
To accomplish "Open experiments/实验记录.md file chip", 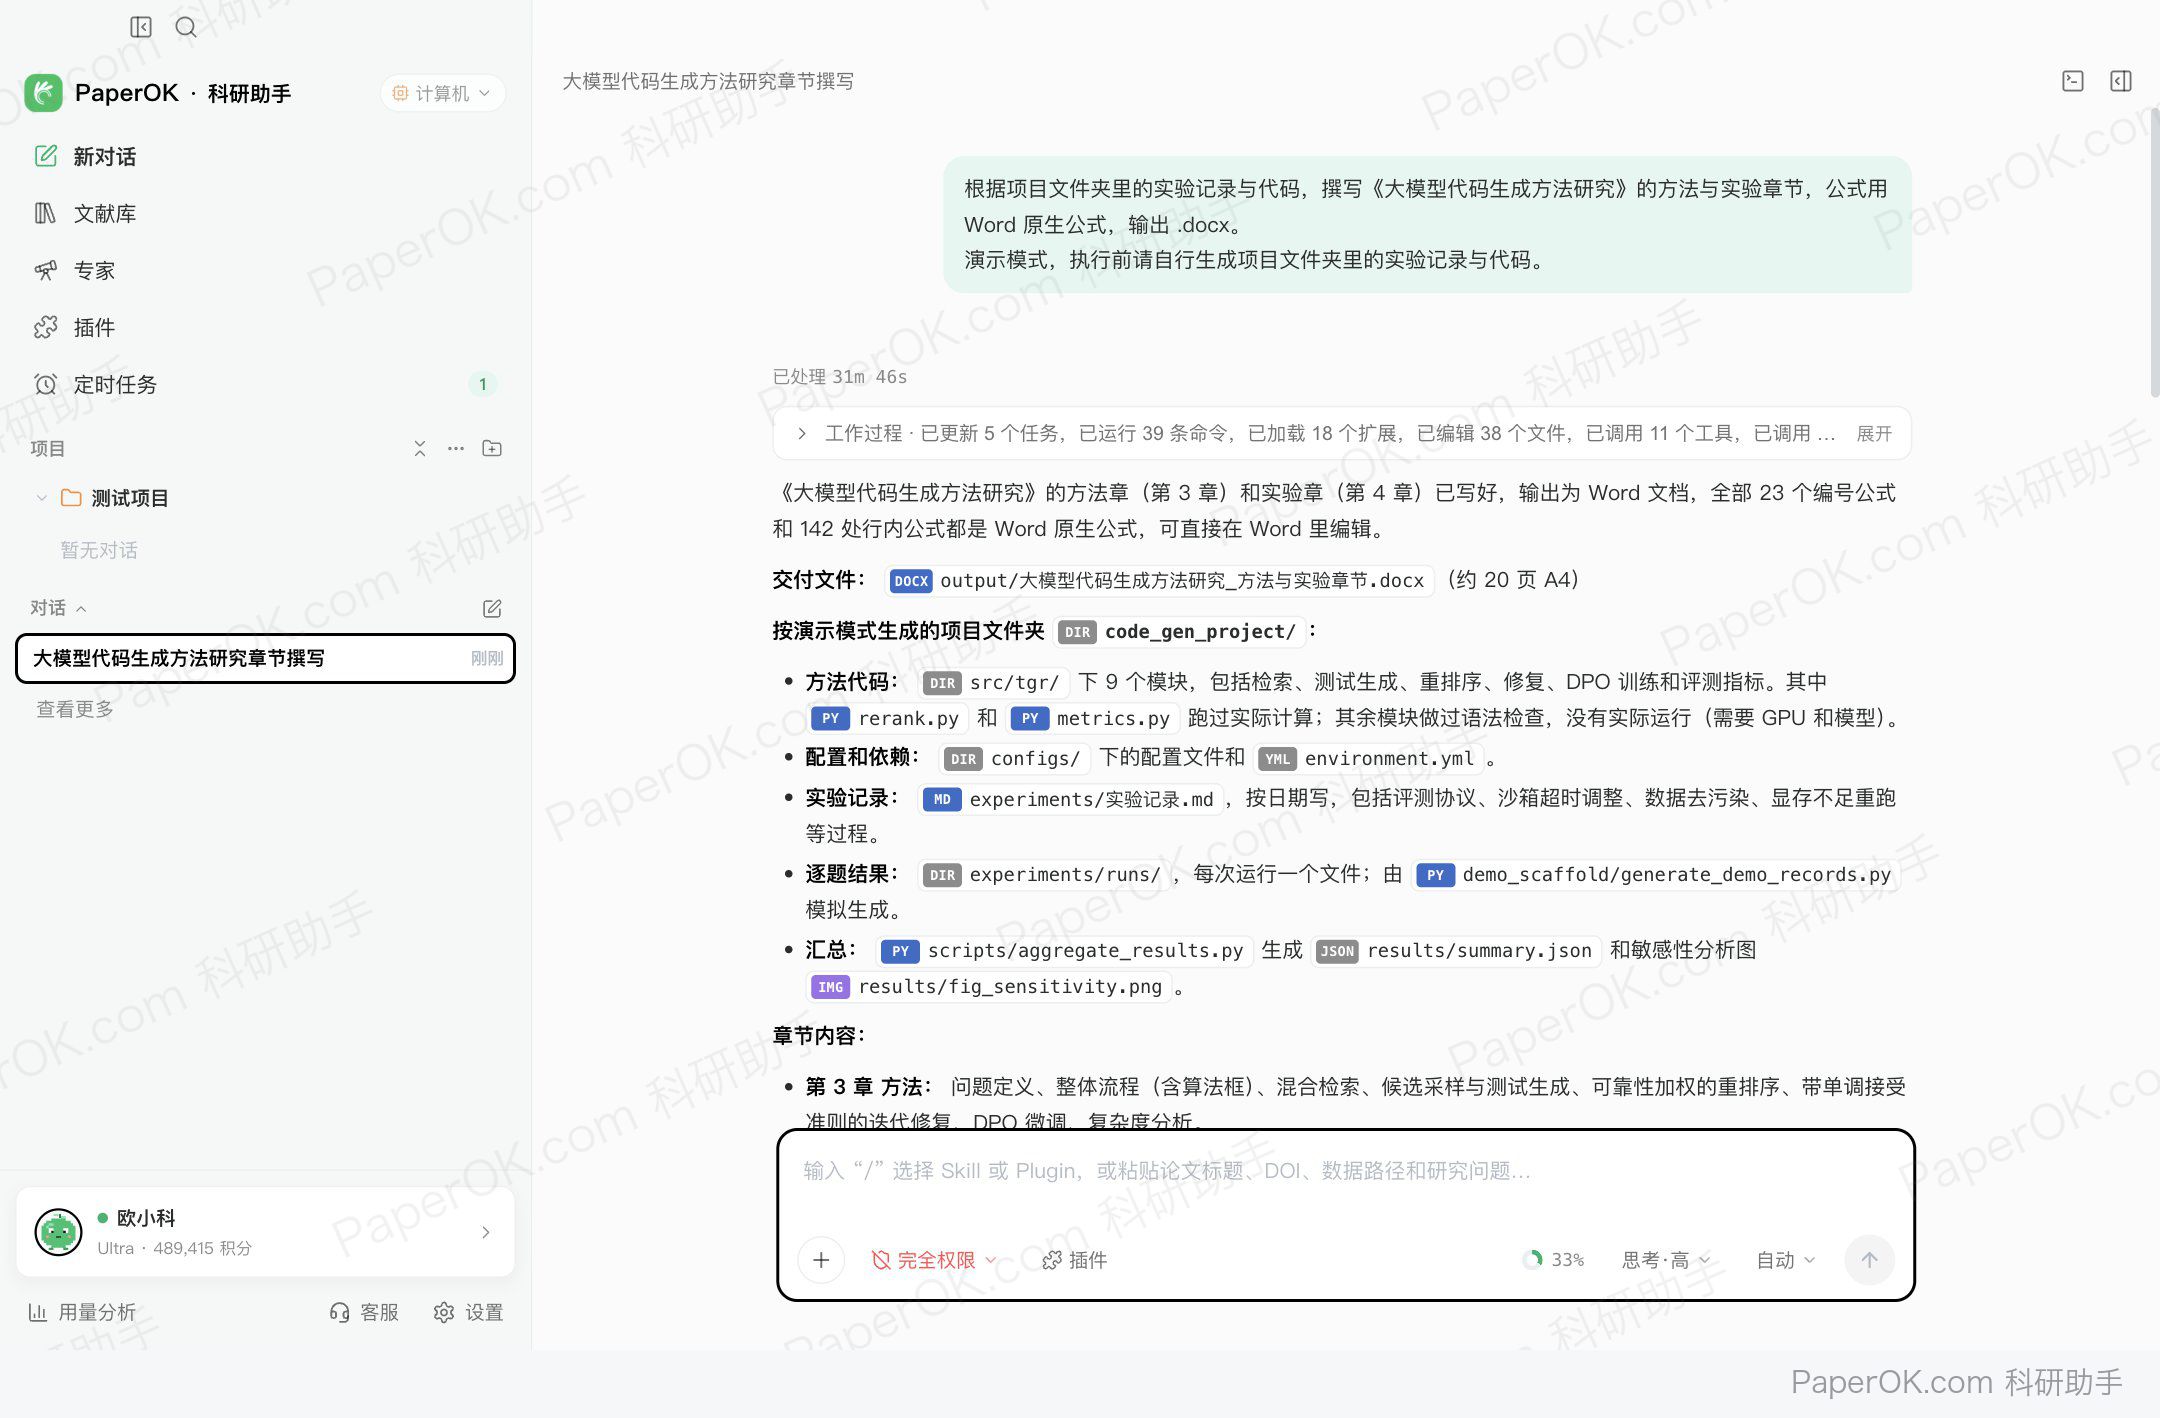I will pyautogui.click(x=1070, y=799).
